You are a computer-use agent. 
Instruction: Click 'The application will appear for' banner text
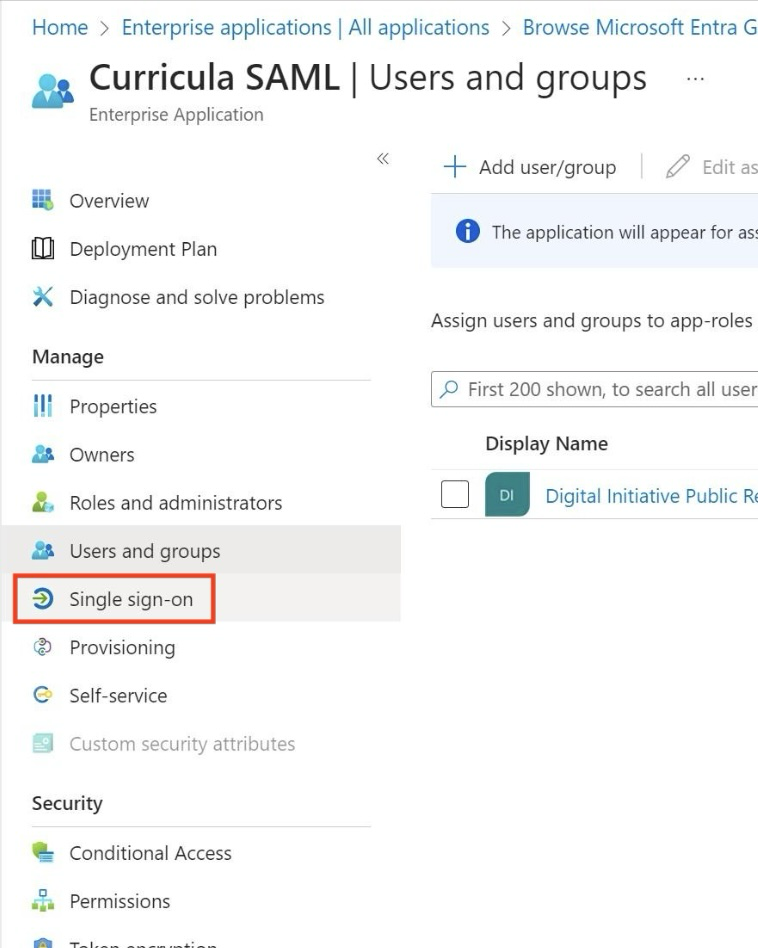point(624,232)
